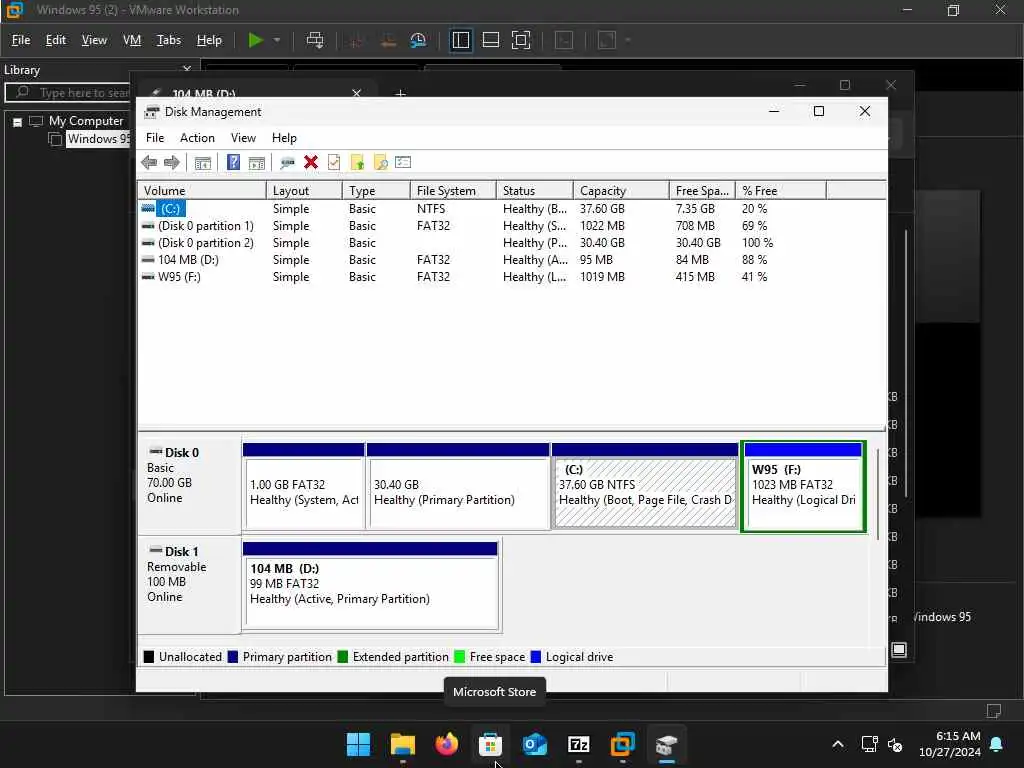This screenshot has width=1024, height=768.
Task: Click the Disk 1 Removable label panel
Action: point(189,586)
